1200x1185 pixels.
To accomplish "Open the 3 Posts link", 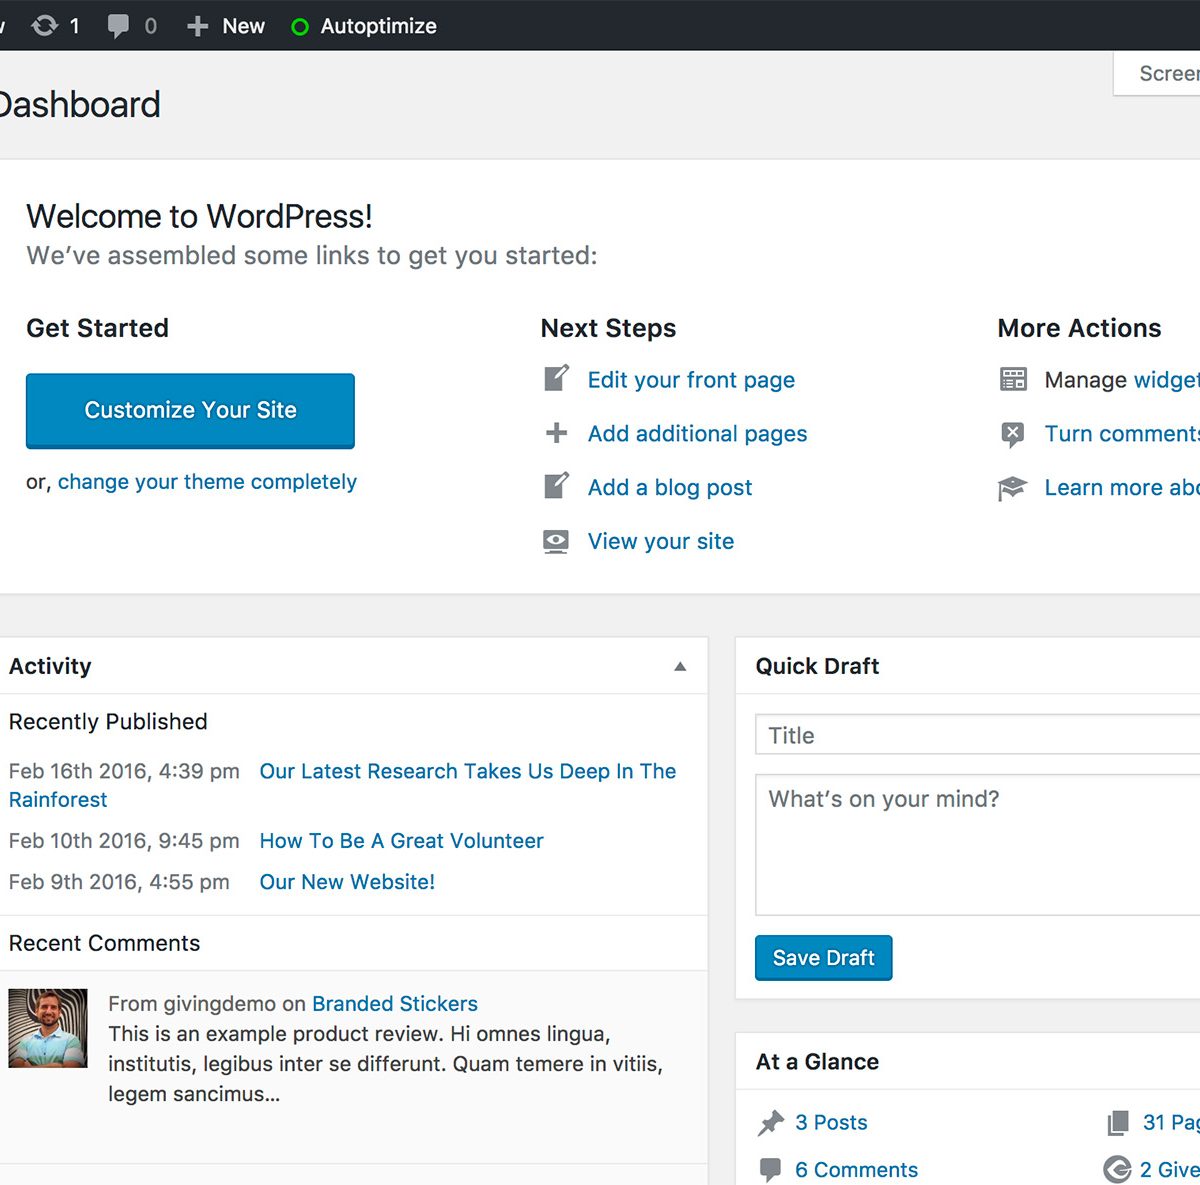I will click(x=831, y=1123).
